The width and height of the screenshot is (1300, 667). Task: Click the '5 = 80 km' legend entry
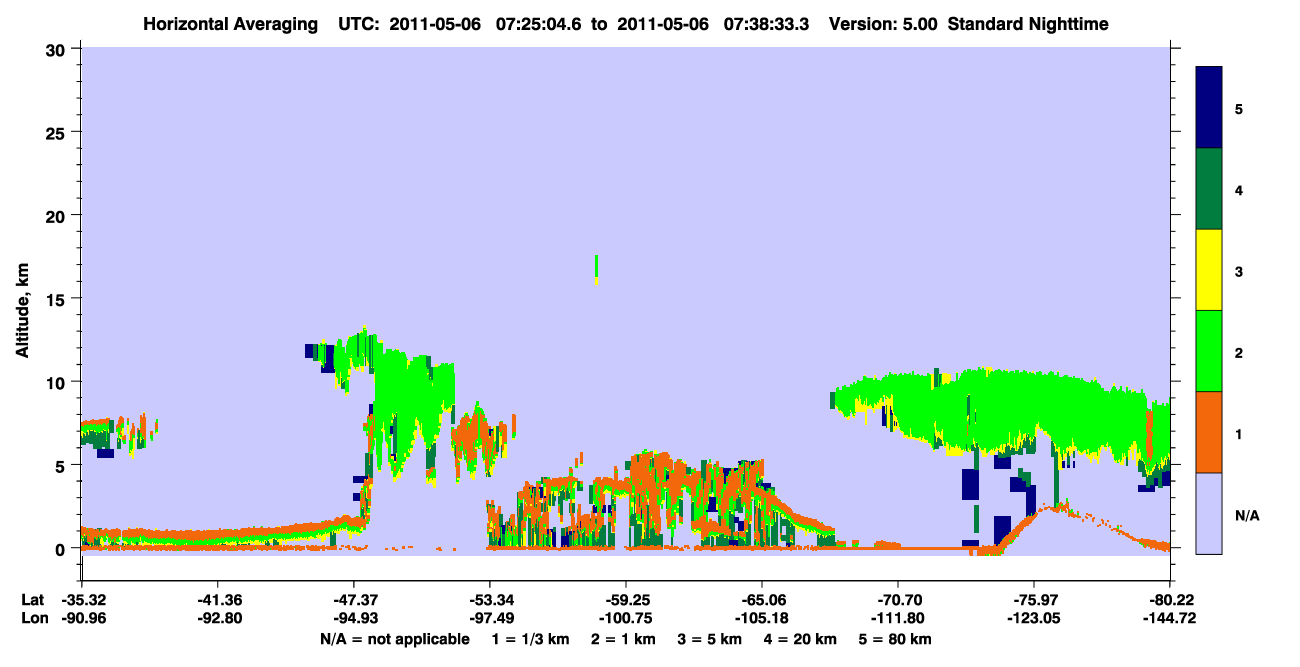[897, 639]
